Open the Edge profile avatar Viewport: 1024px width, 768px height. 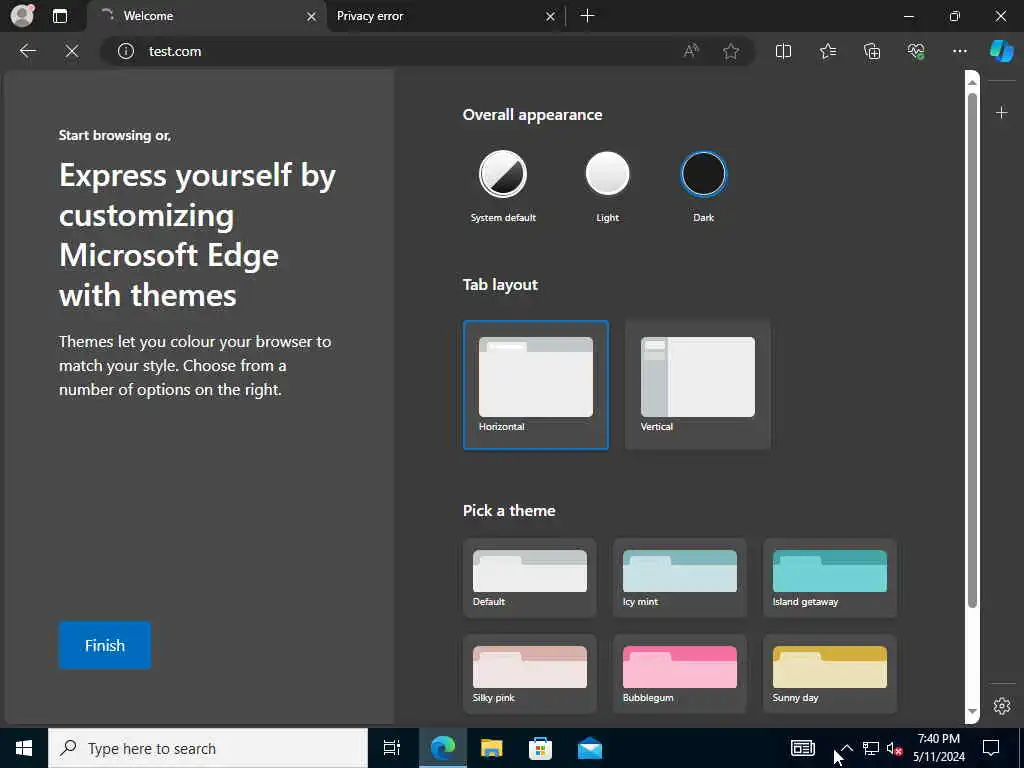pyautogui.click(x=22, y=16)
